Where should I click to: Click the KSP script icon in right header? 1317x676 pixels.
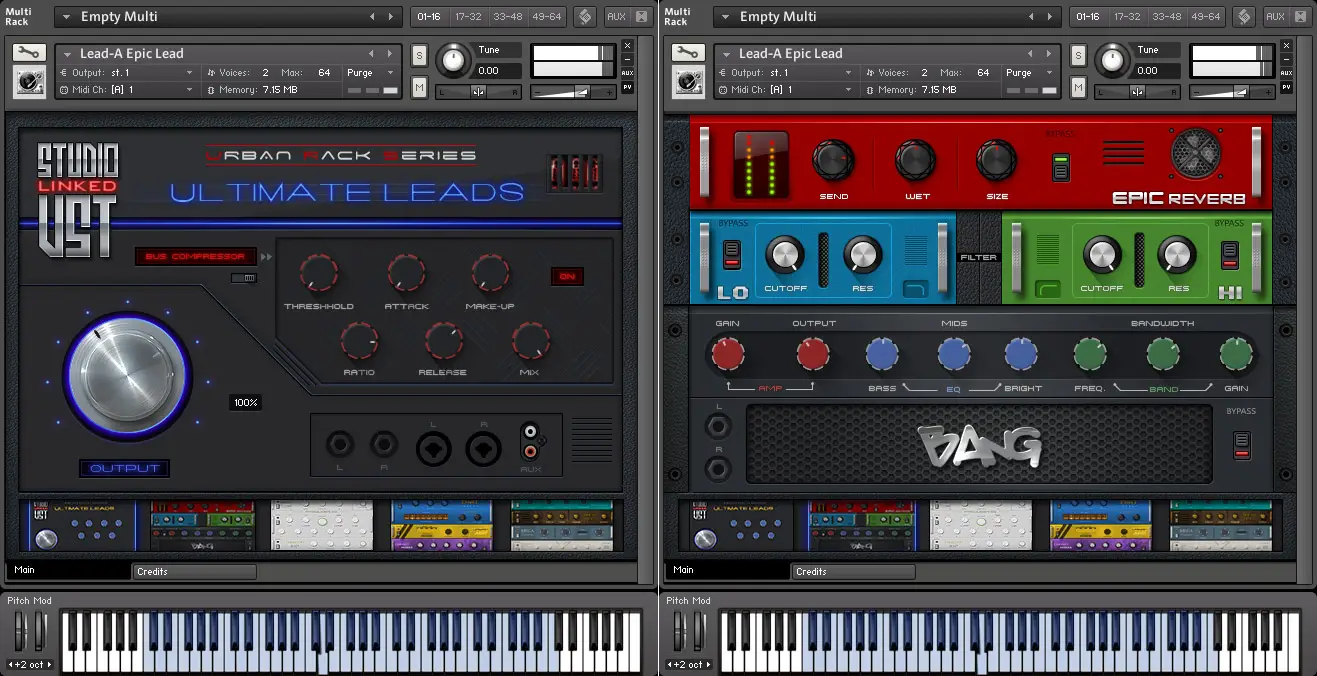click(1244, 17)
